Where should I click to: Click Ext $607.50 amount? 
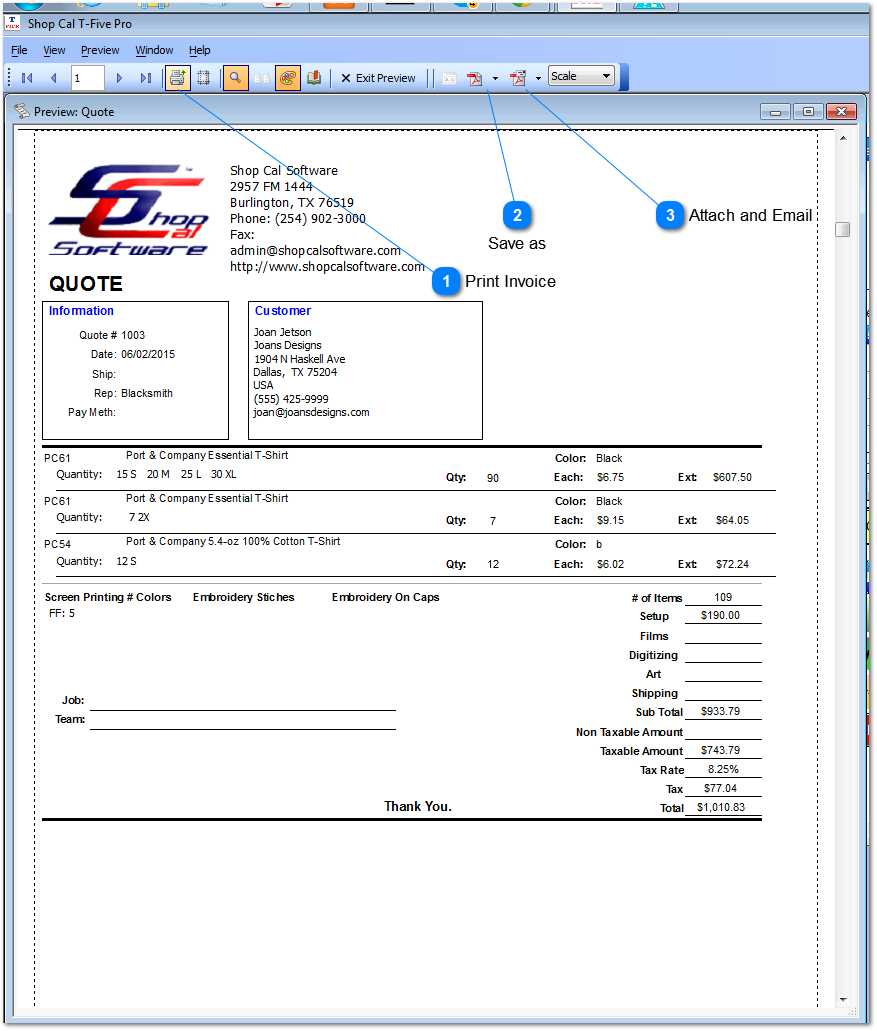pos(732,477)
